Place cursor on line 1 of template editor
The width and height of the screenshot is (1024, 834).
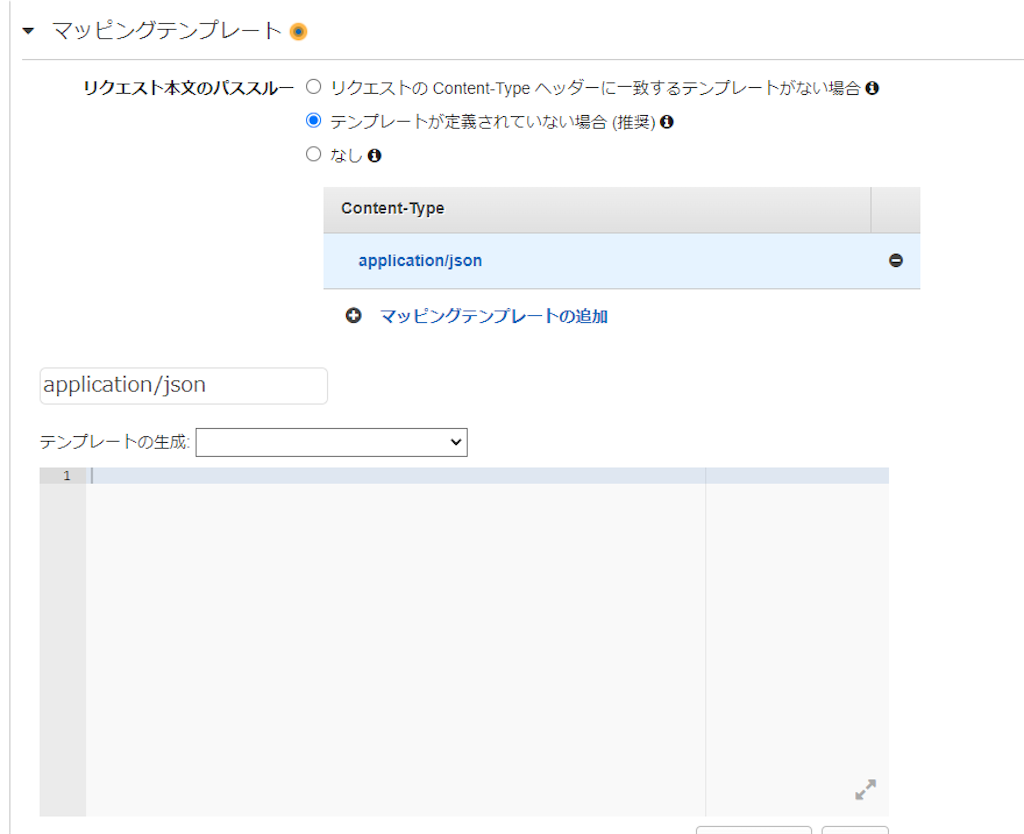[487, 475]
